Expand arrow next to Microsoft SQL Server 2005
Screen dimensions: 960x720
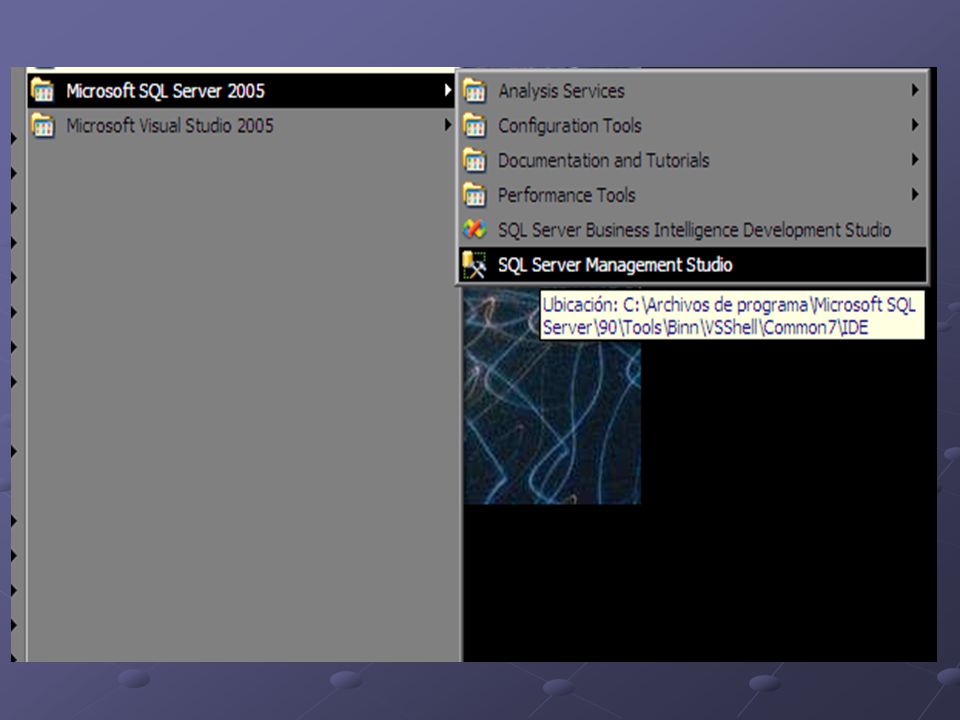point(448,91)
